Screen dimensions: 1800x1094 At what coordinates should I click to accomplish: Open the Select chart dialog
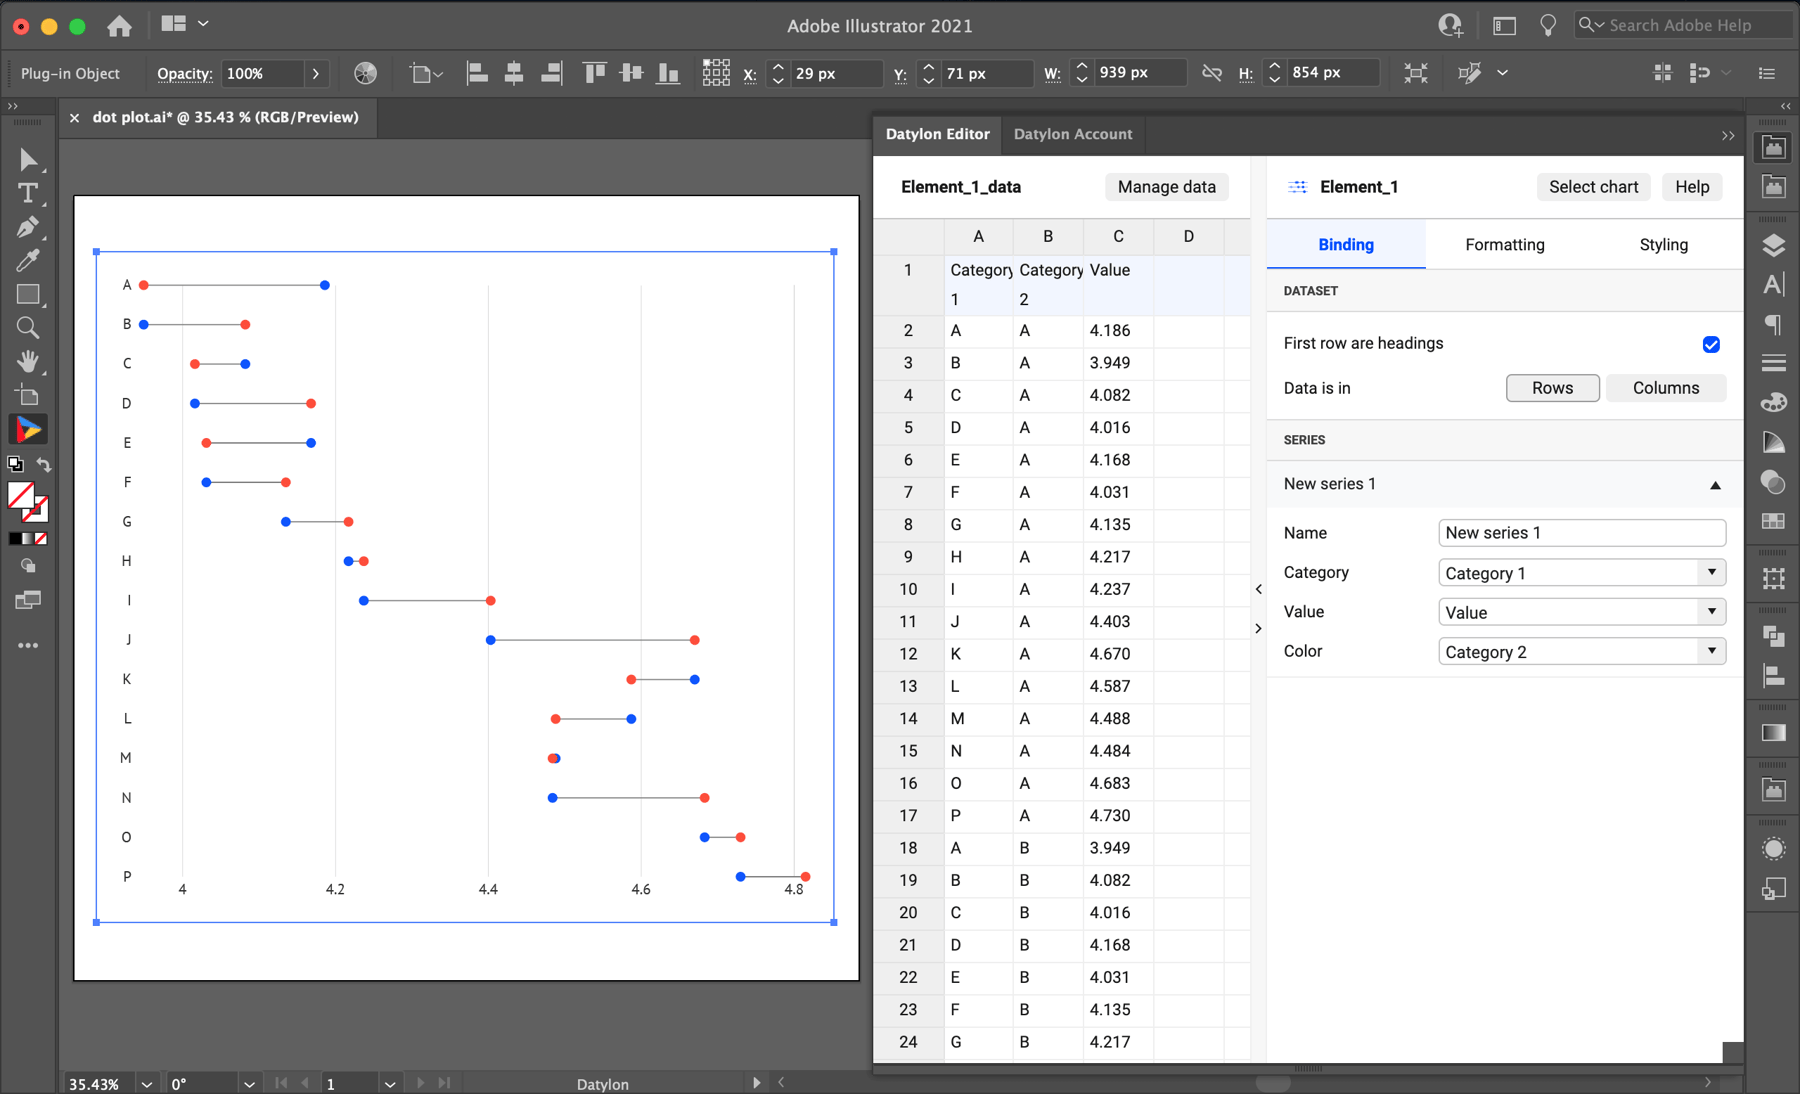(x=1593, y=187)
